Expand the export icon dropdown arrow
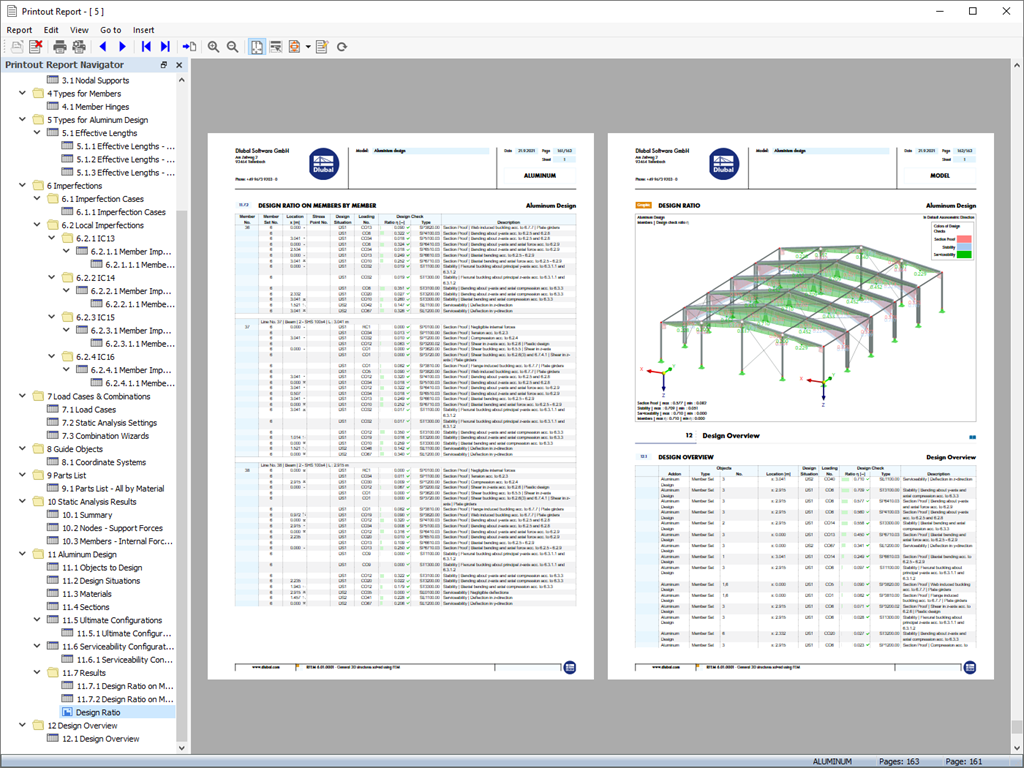The width and height of the screenshot is (1024, 768). (x=307, y=47)
